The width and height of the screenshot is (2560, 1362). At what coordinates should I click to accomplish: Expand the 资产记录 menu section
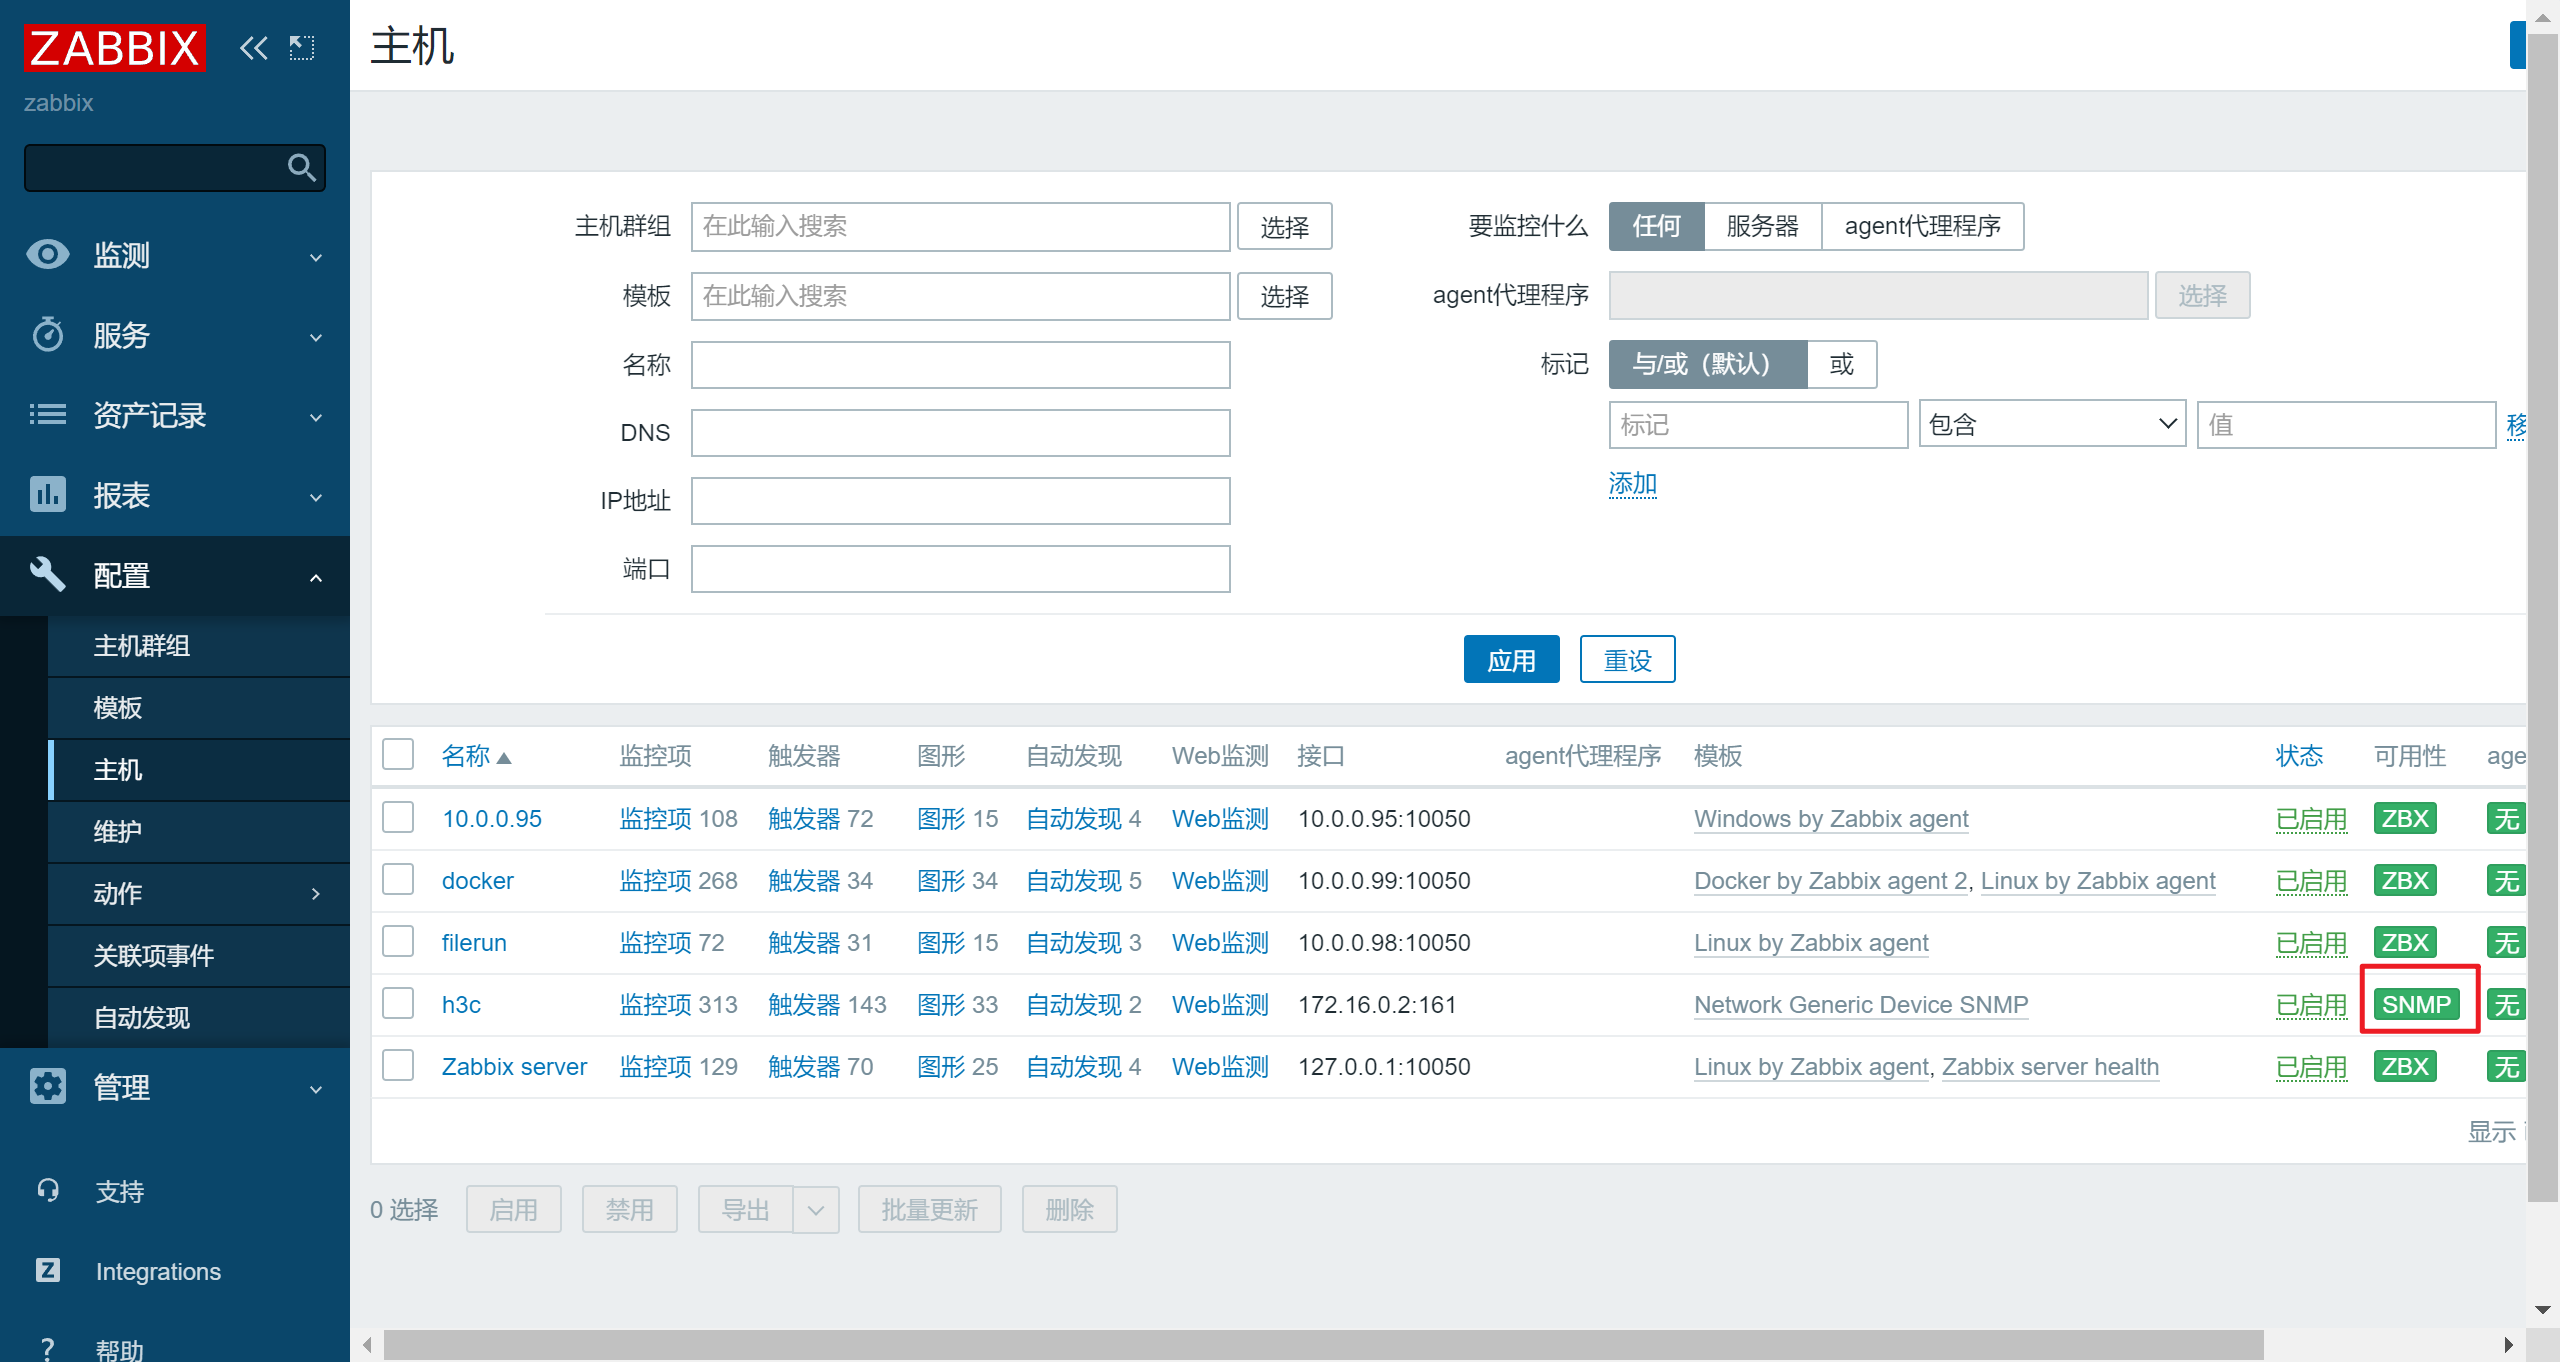click(316, 416)
